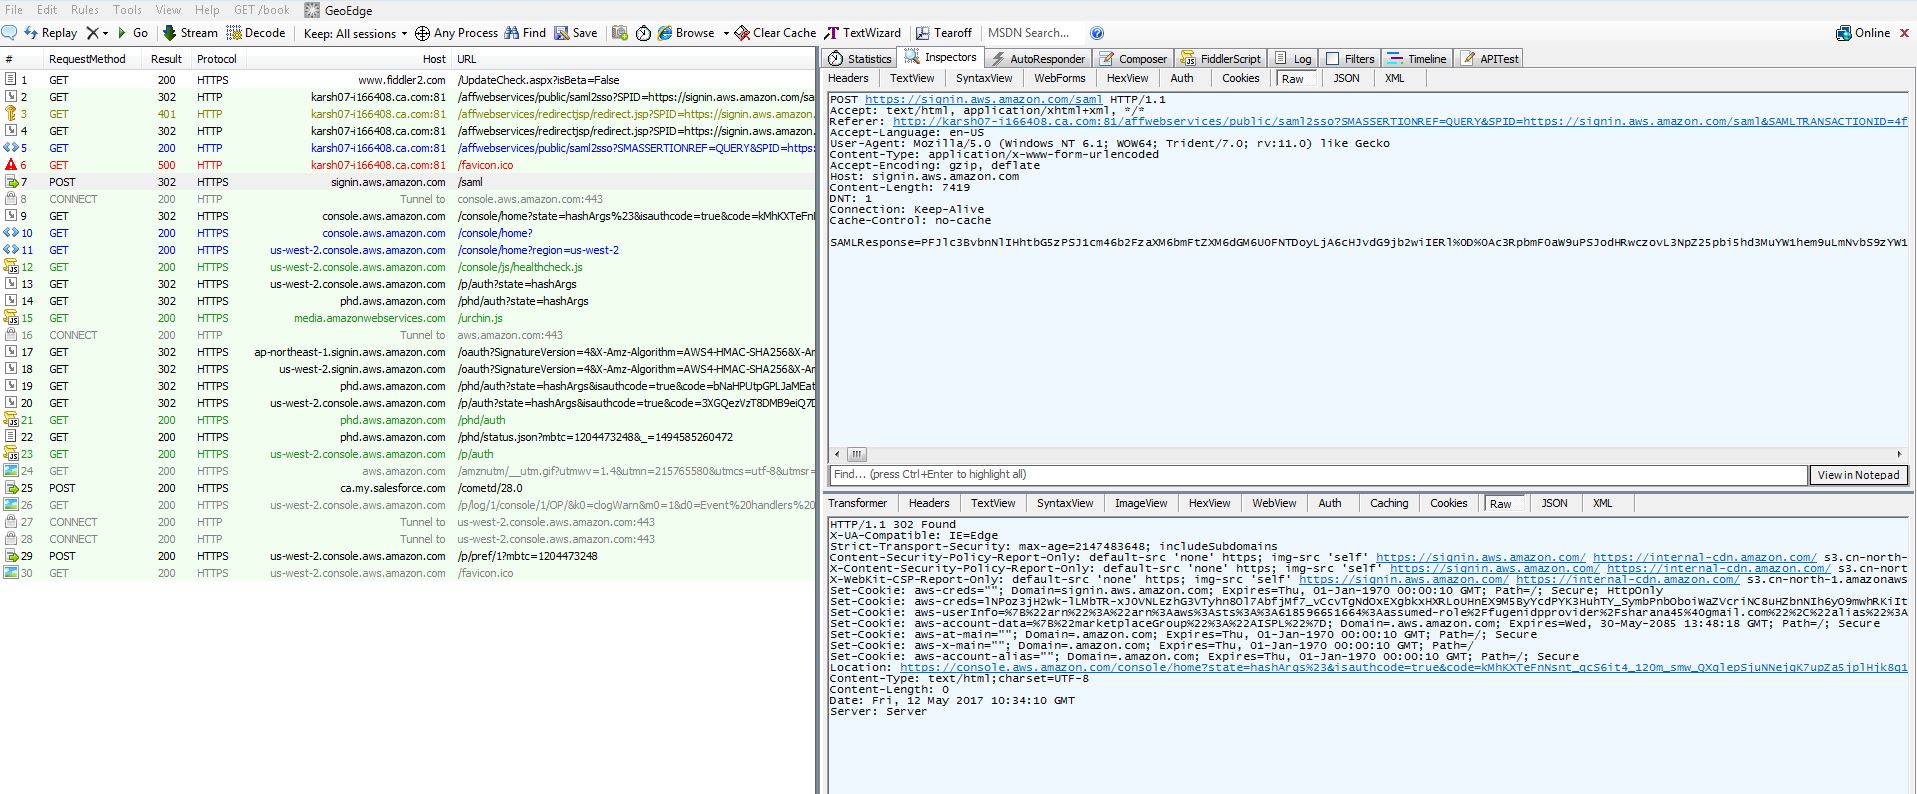Open the FiddlerScript tab

point(1220,59)
